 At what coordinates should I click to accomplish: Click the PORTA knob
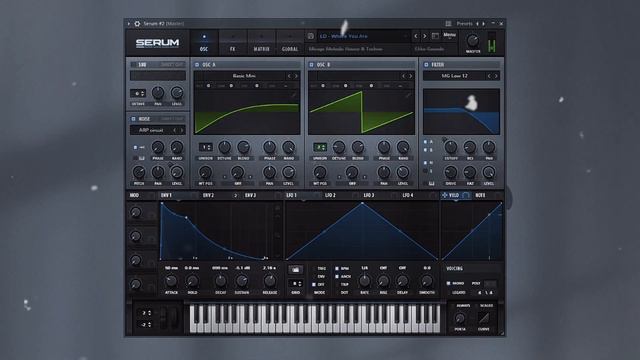click(460, 318)
